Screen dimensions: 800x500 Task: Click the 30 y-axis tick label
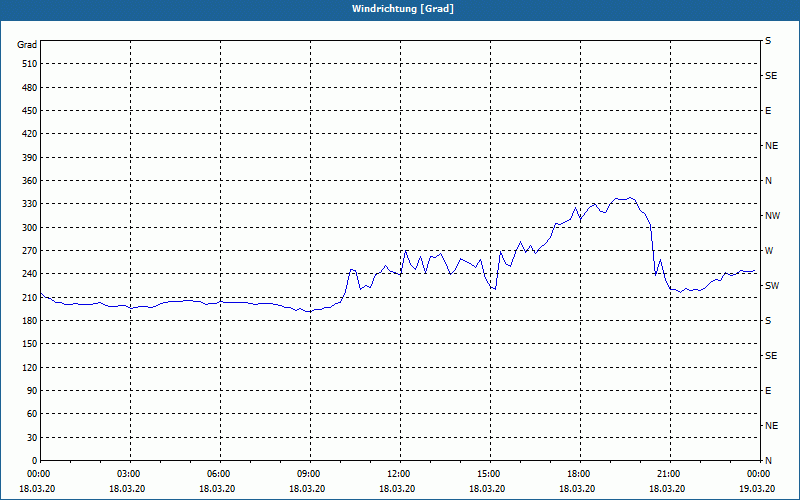pyautogui.click(x=32, y=438)
